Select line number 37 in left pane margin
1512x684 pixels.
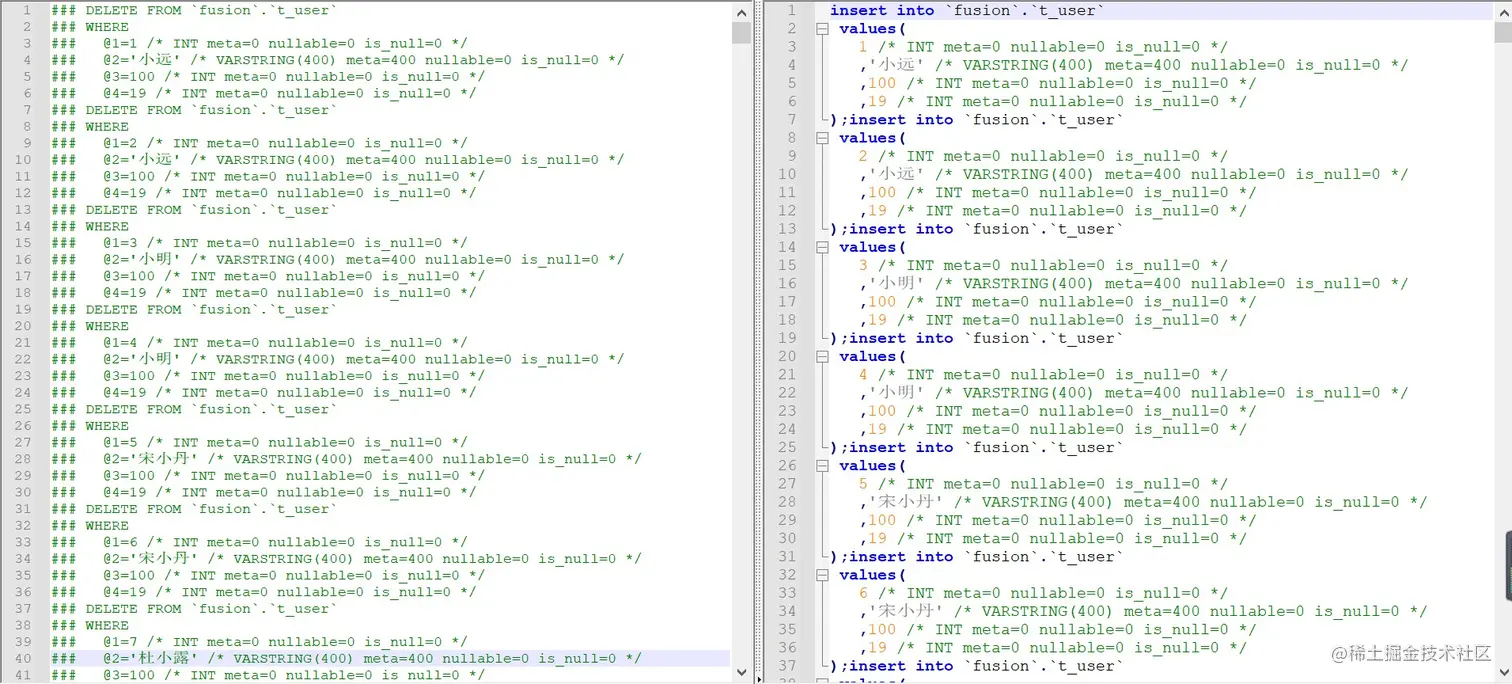tap(23, 609)
